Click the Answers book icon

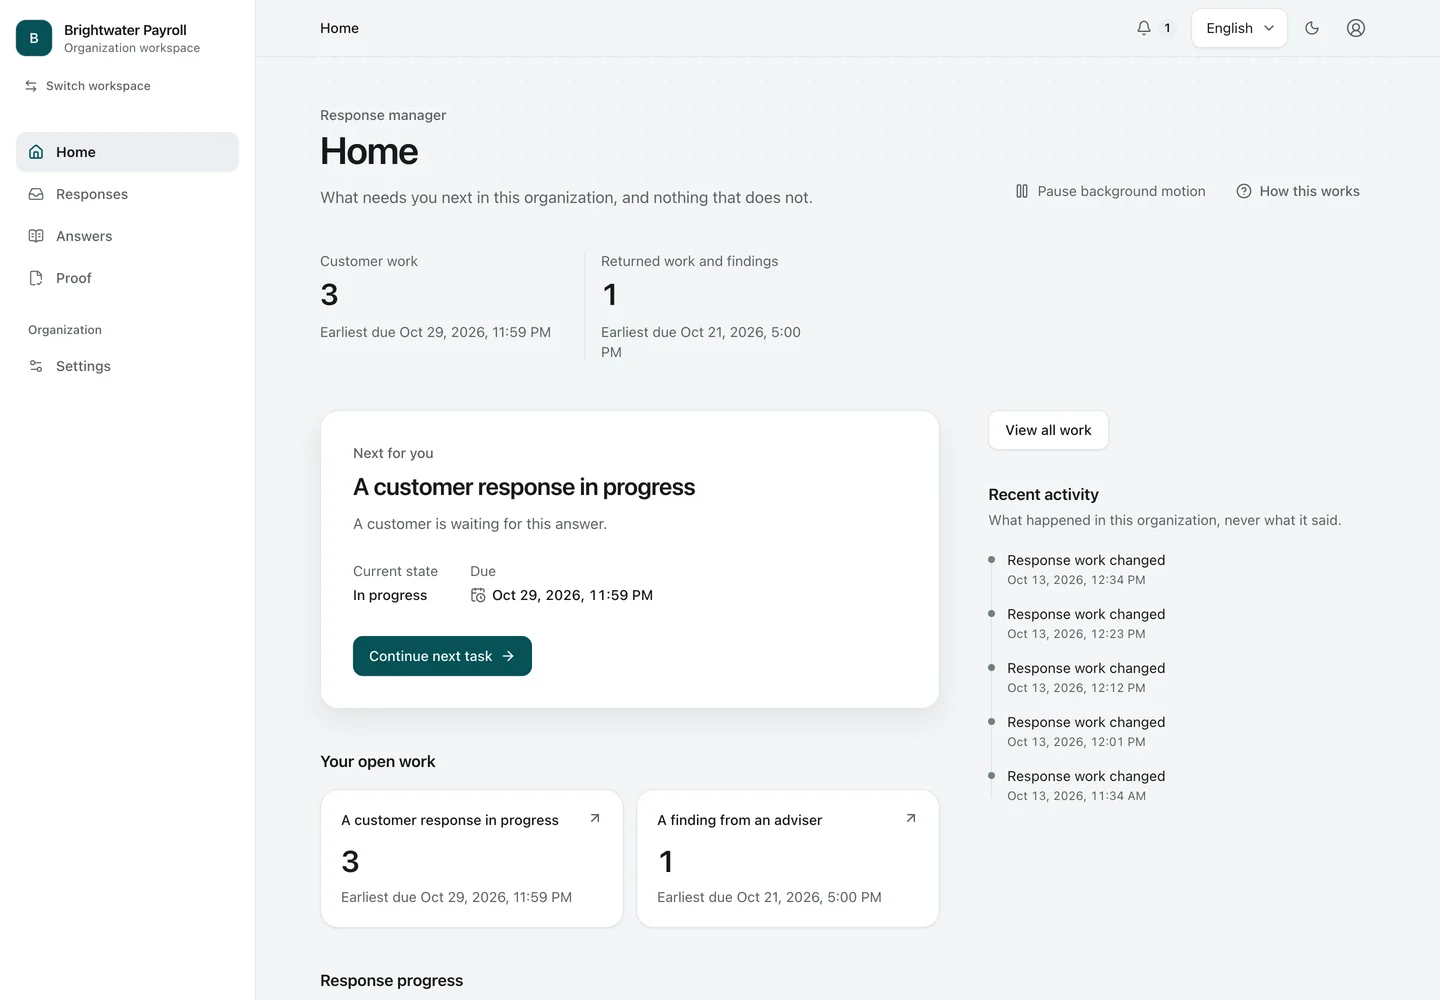pos(36,236)
